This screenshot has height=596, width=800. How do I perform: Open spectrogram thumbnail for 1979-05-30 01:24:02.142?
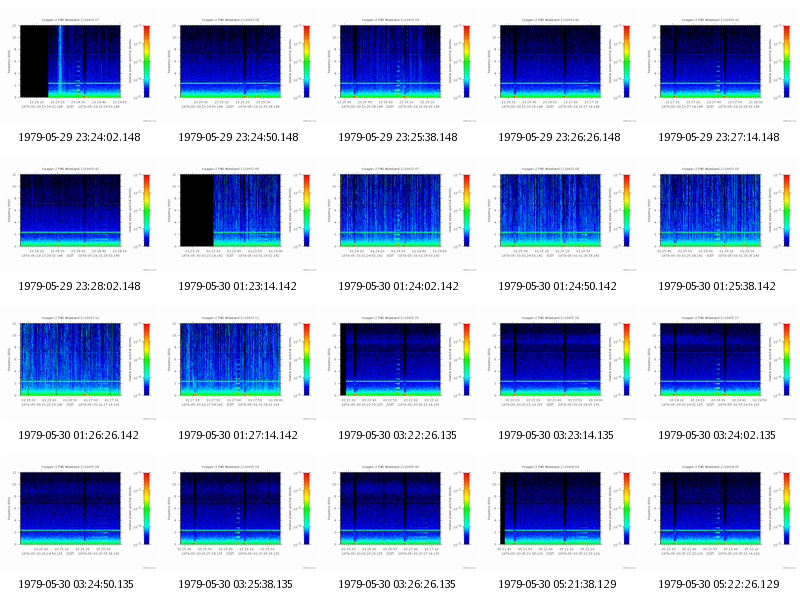[x=399, y=216]
